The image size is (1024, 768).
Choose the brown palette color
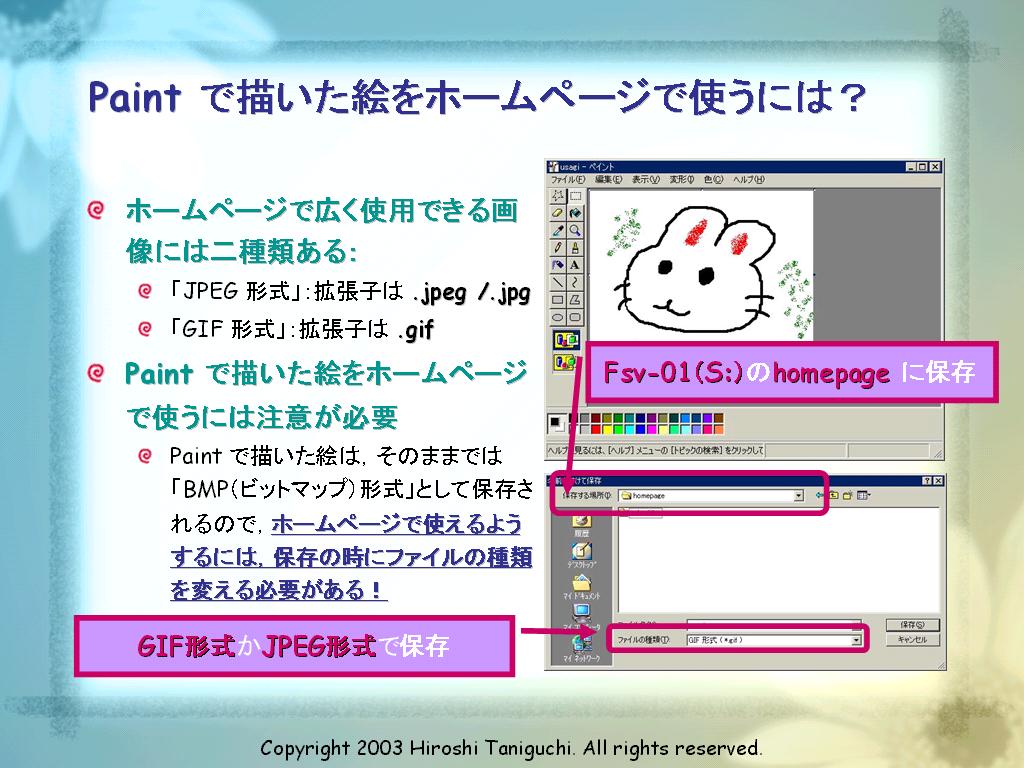tap(718, 417)
